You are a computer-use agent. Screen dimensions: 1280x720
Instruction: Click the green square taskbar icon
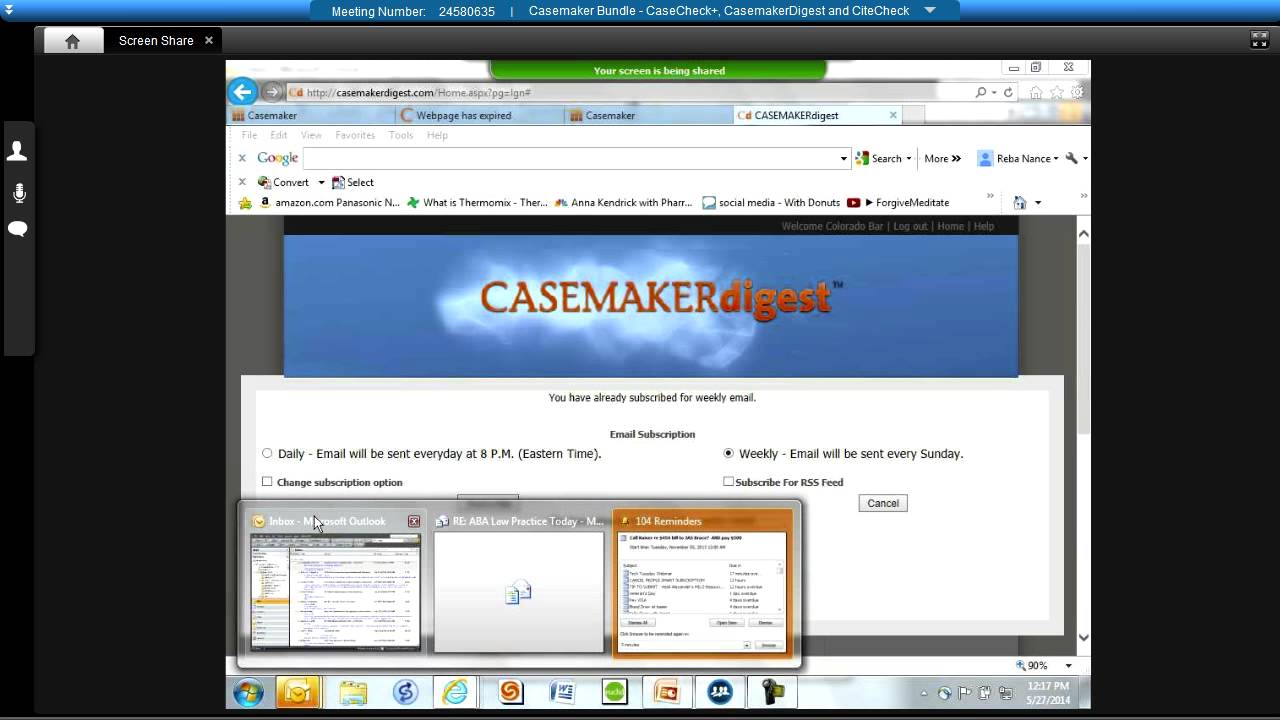pyautogui.click(x=614, y=692)
